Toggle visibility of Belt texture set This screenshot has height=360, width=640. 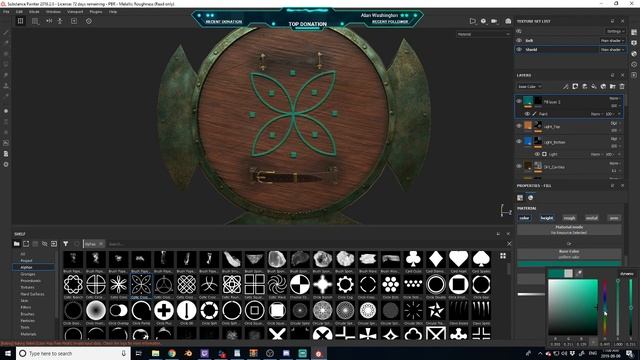(519, 40)
